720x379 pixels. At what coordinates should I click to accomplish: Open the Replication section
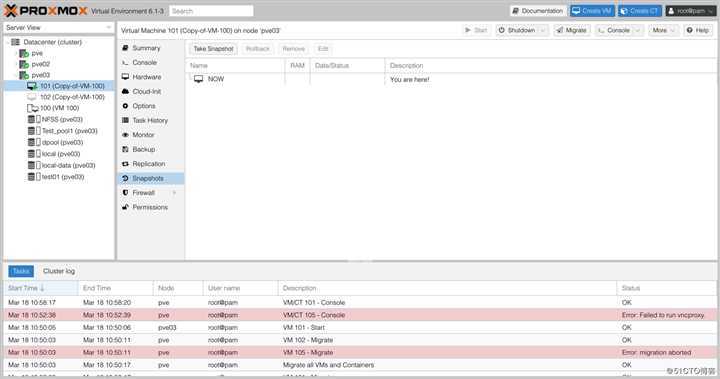click(151, 164)
